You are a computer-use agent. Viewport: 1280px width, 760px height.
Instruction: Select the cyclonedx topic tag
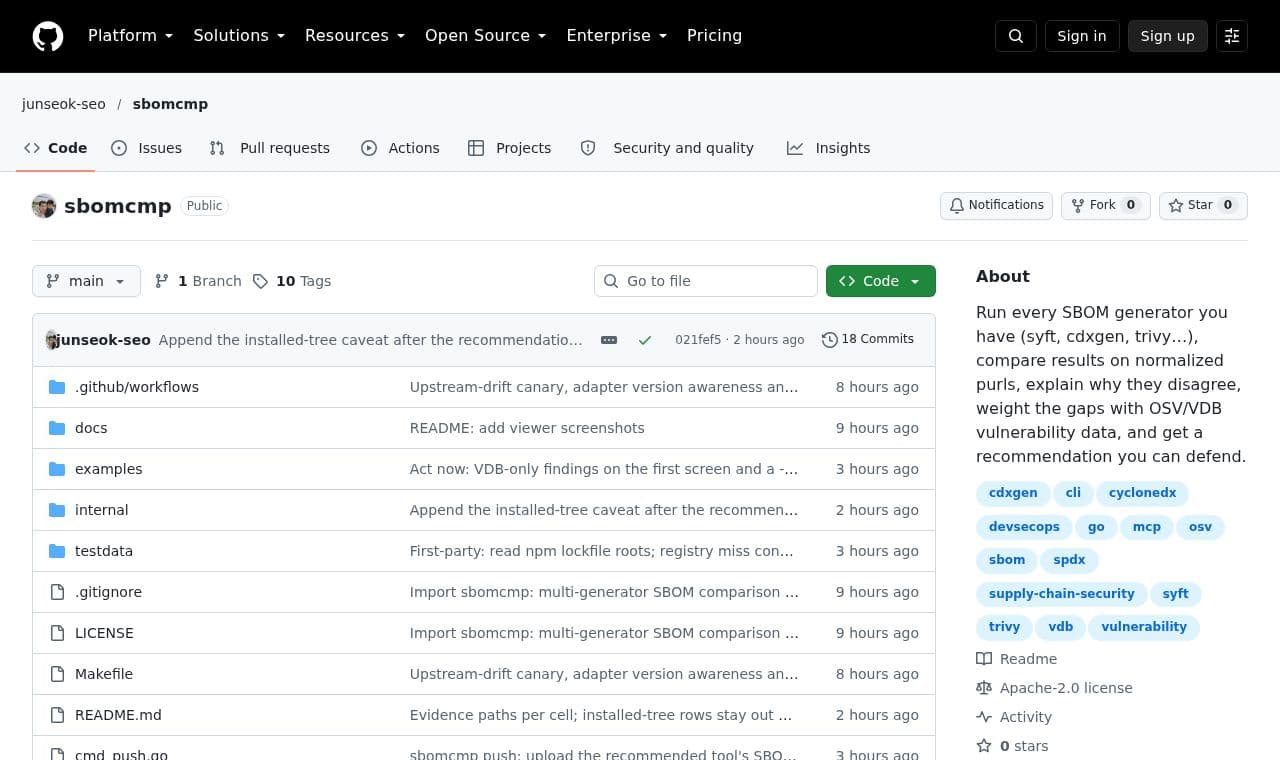tap(1142, 493)
